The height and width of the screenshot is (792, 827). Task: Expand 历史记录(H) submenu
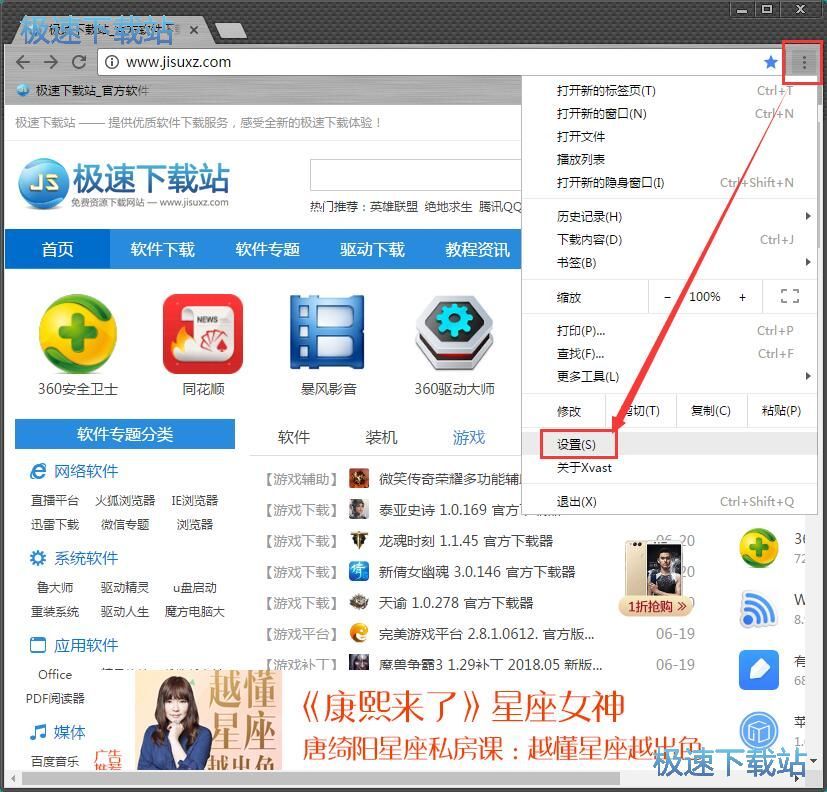(670, 217)
